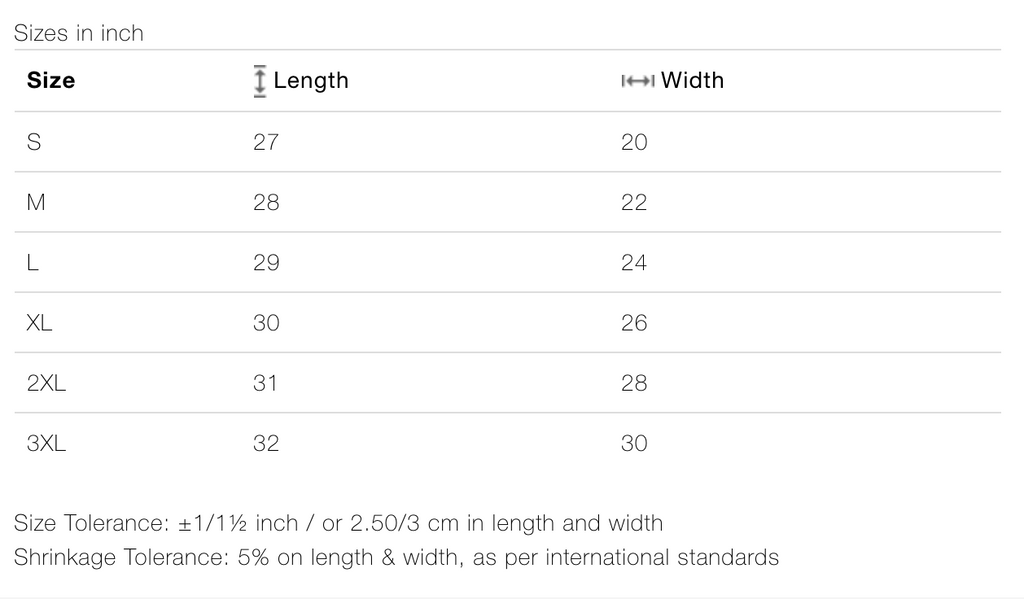Click width value 20 for size S
Screen dimensions: 1024x599
[634, 142]
